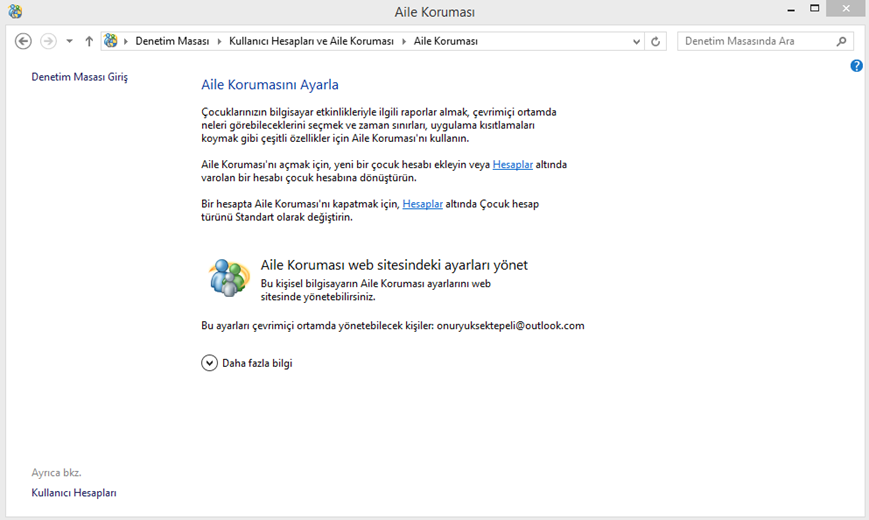This screenshot has width=869, height=520.
Task: Click Daha fazla bilgi label
Action: [x=257, y=363]
